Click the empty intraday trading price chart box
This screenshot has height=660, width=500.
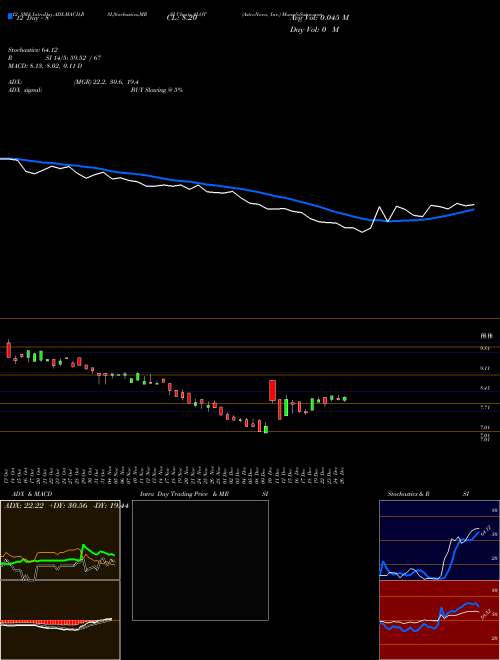(x=200, y=560)
